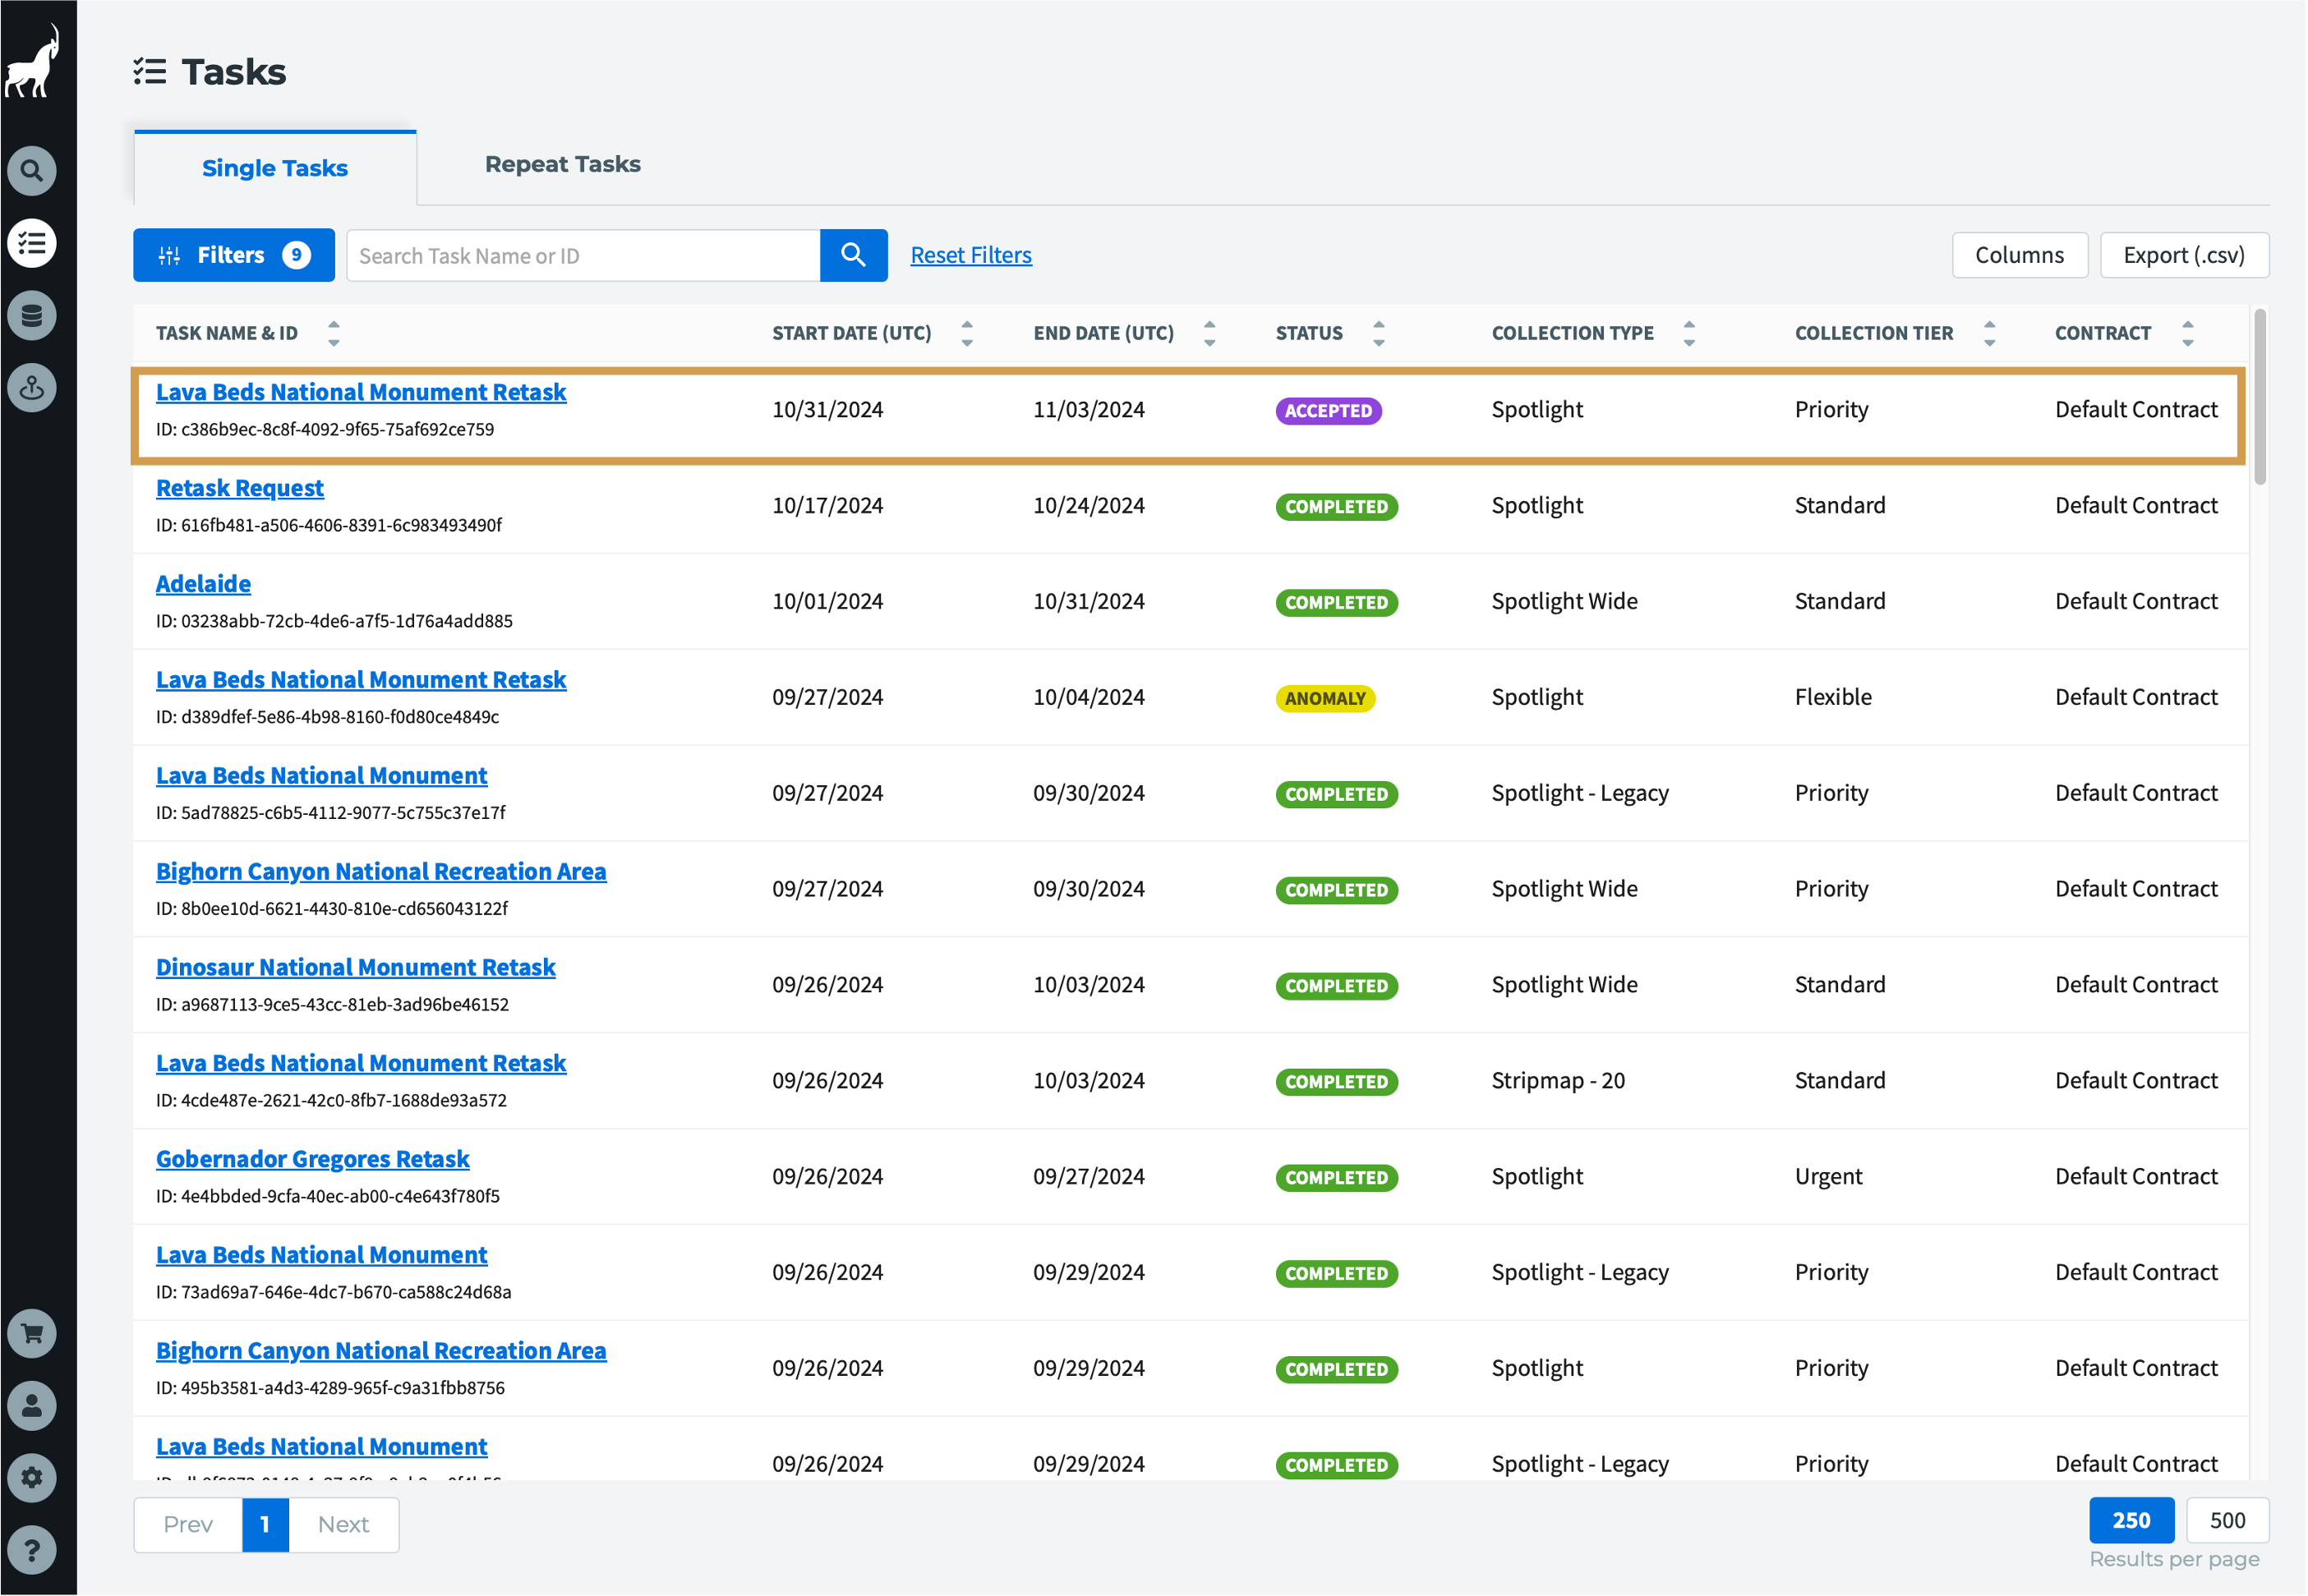Open the Lava Beds Retask with Stripmap - 20 type
The image size is (2308, 1596).
(361, 1064)
